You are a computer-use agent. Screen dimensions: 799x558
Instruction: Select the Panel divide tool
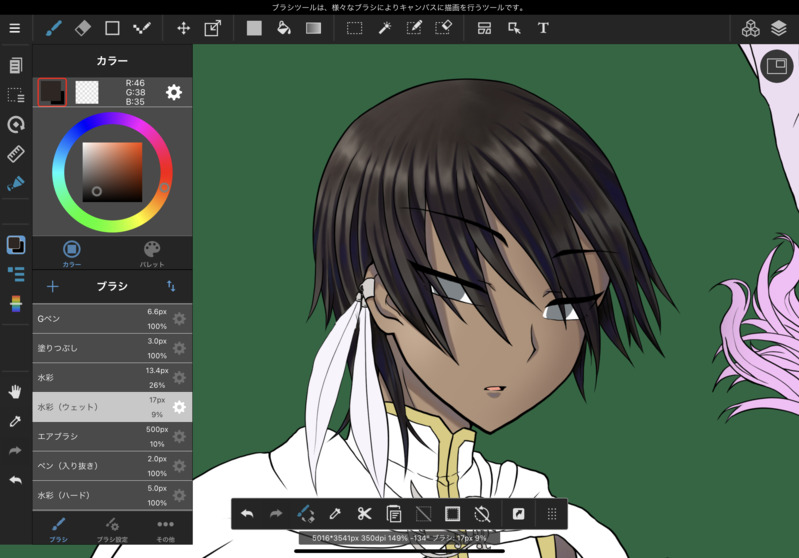[484, 28]
